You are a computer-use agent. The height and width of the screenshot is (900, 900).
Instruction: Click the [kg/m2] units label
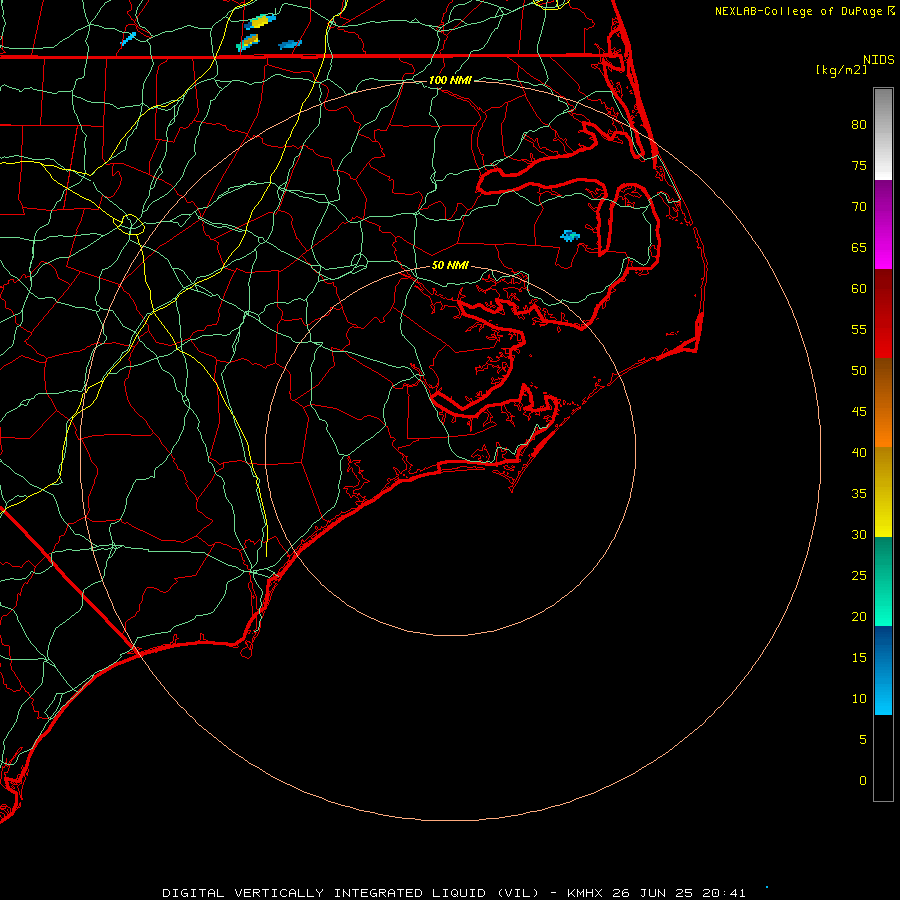[x=841, y=70]
